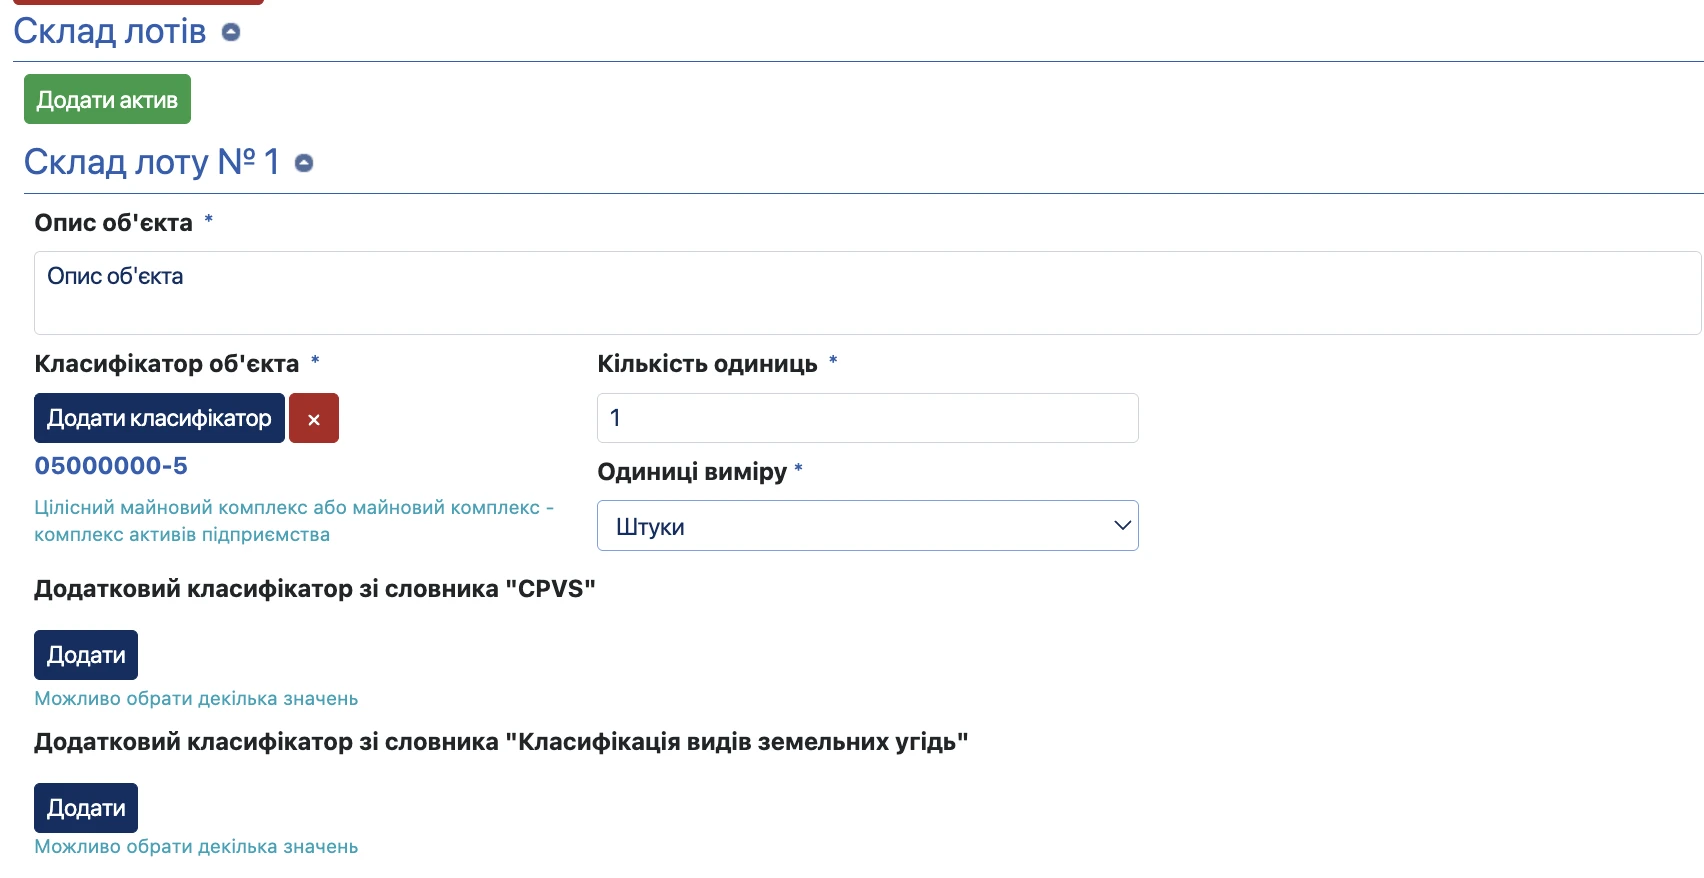Click the Опис об'єкта field label

pos(113,223)
